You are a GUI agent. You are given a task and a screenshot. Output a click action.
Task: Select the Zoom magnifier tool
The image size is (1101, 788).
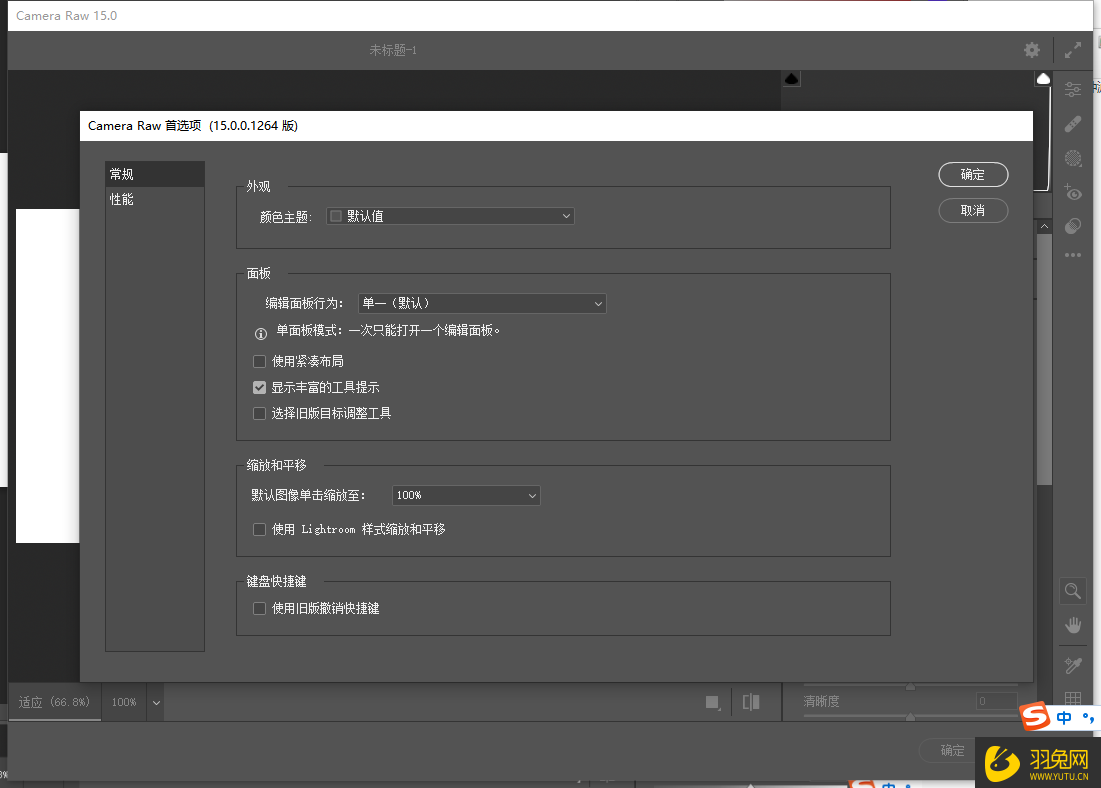[1072, 591]
